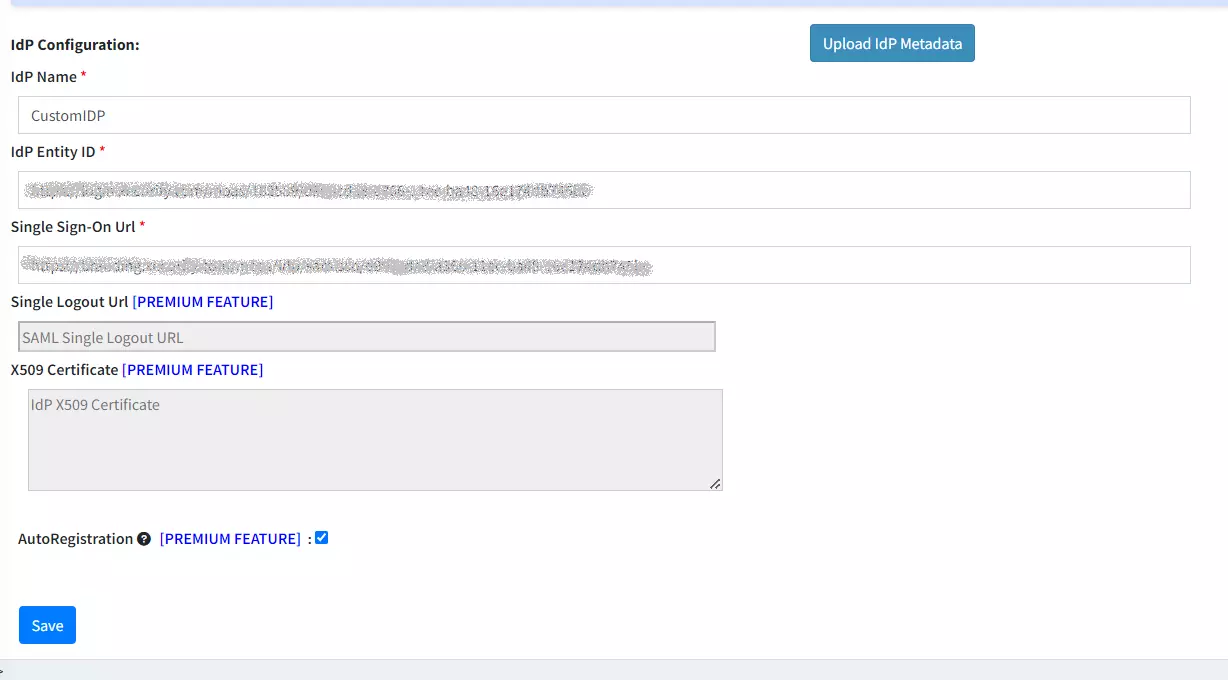Save the IdP configuration
Viewport: 1228px width, 680px height.
[47, 625]
